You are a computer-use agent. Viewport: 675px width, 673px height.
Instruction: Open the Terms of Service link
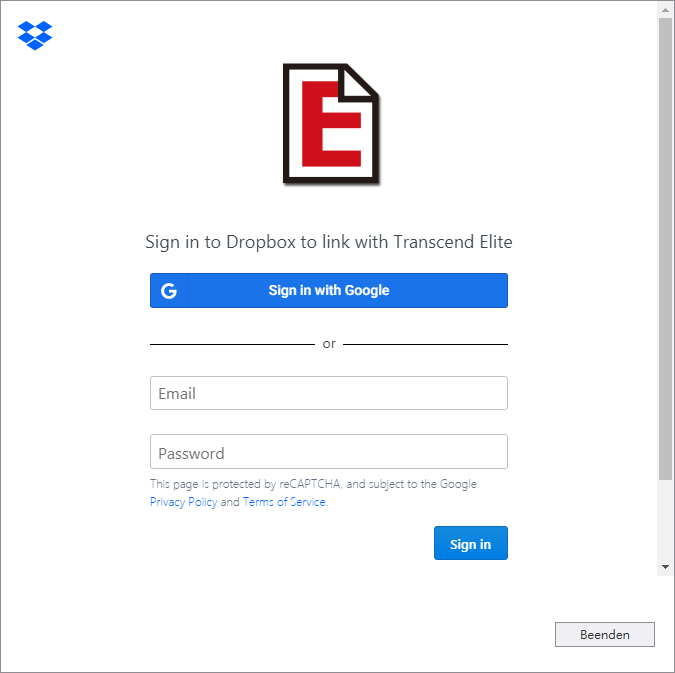[x=284, y=502]
